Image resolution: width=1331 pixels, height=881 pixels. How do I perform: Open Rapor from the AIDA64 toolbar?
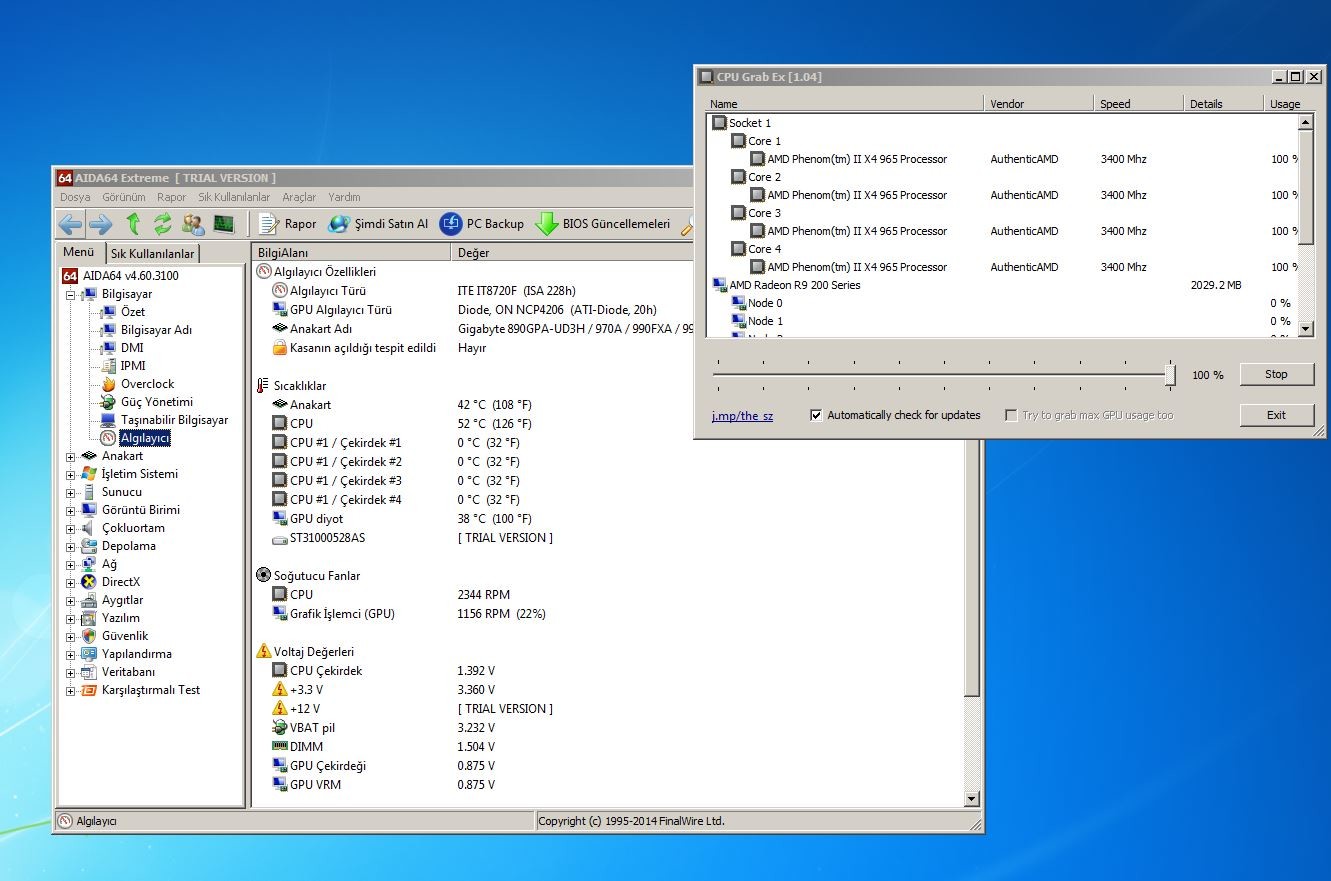click(288, 224)
